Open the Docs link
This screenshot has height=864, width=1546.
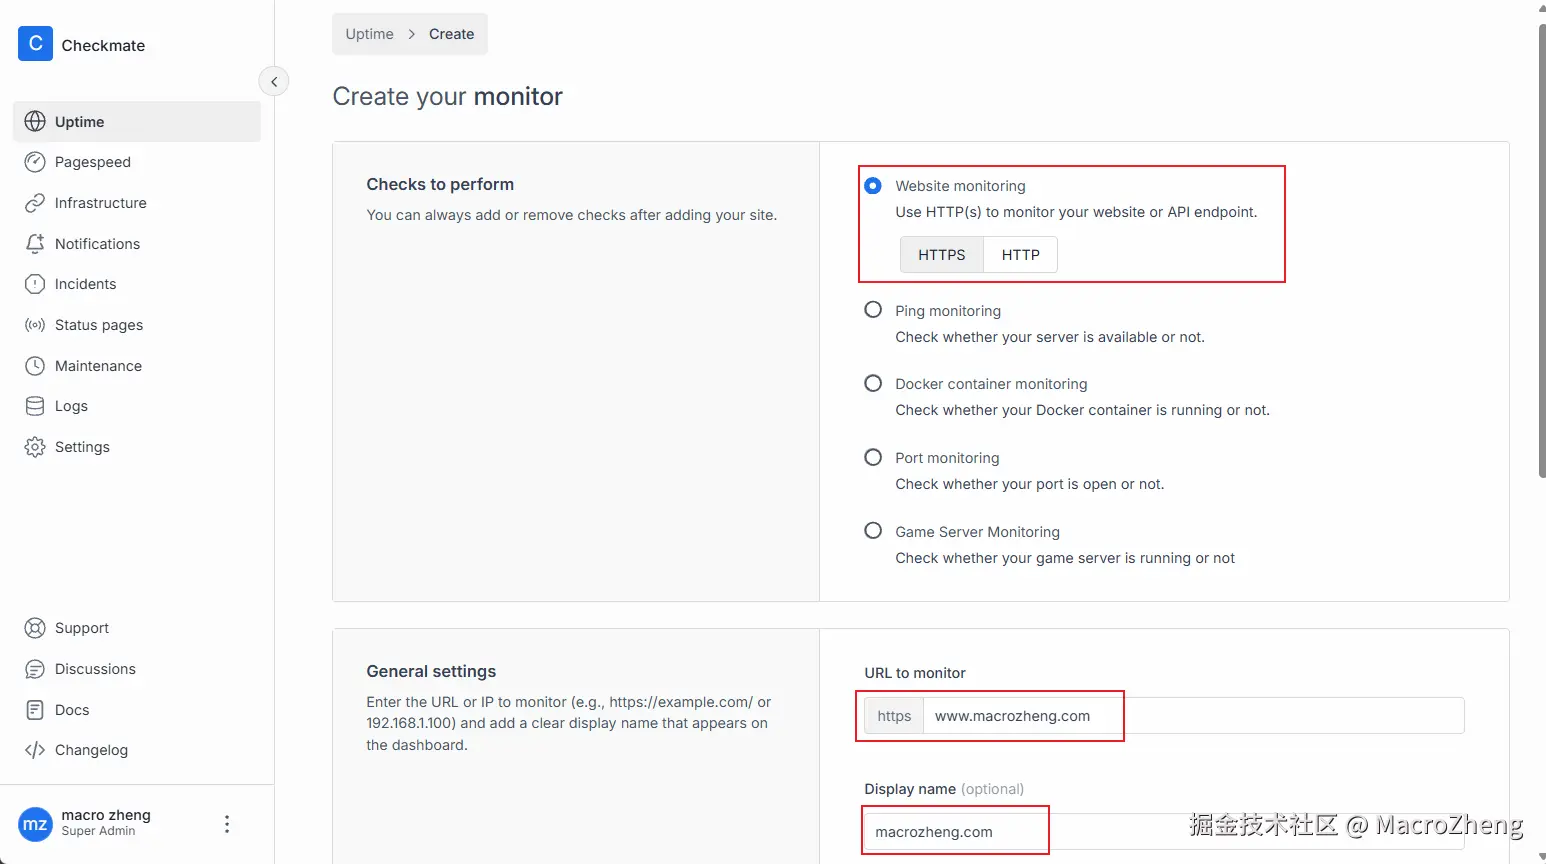(72, 710)
